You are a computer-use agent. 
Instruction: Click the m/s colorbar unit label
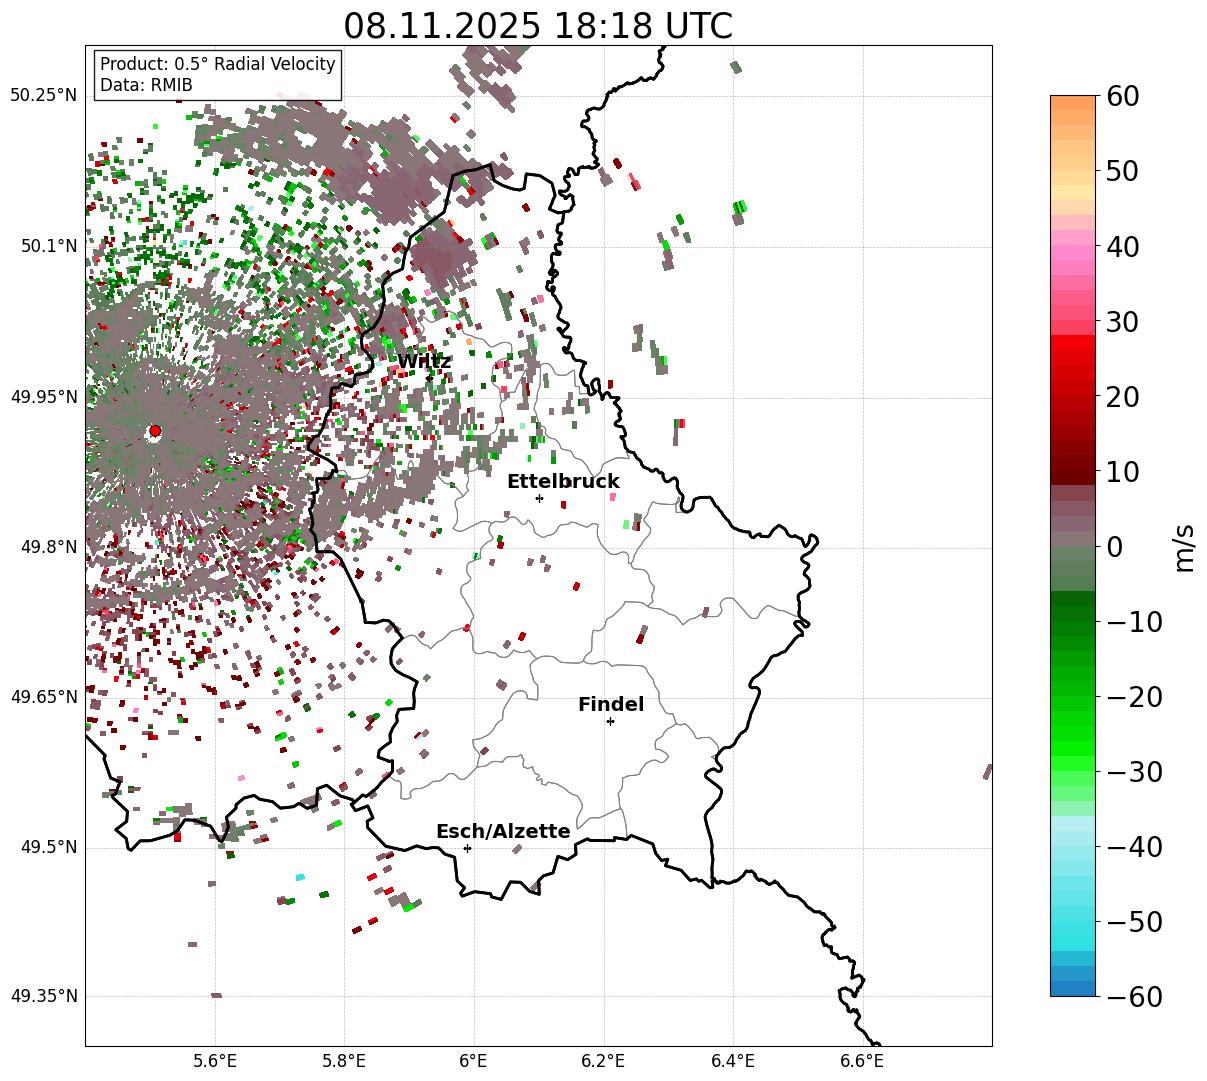1186,546
